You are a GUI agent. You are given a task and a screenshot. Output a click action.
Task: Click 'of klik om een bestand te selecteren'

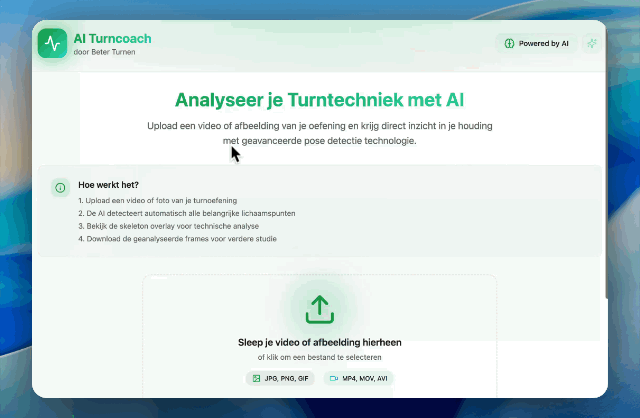319,357
